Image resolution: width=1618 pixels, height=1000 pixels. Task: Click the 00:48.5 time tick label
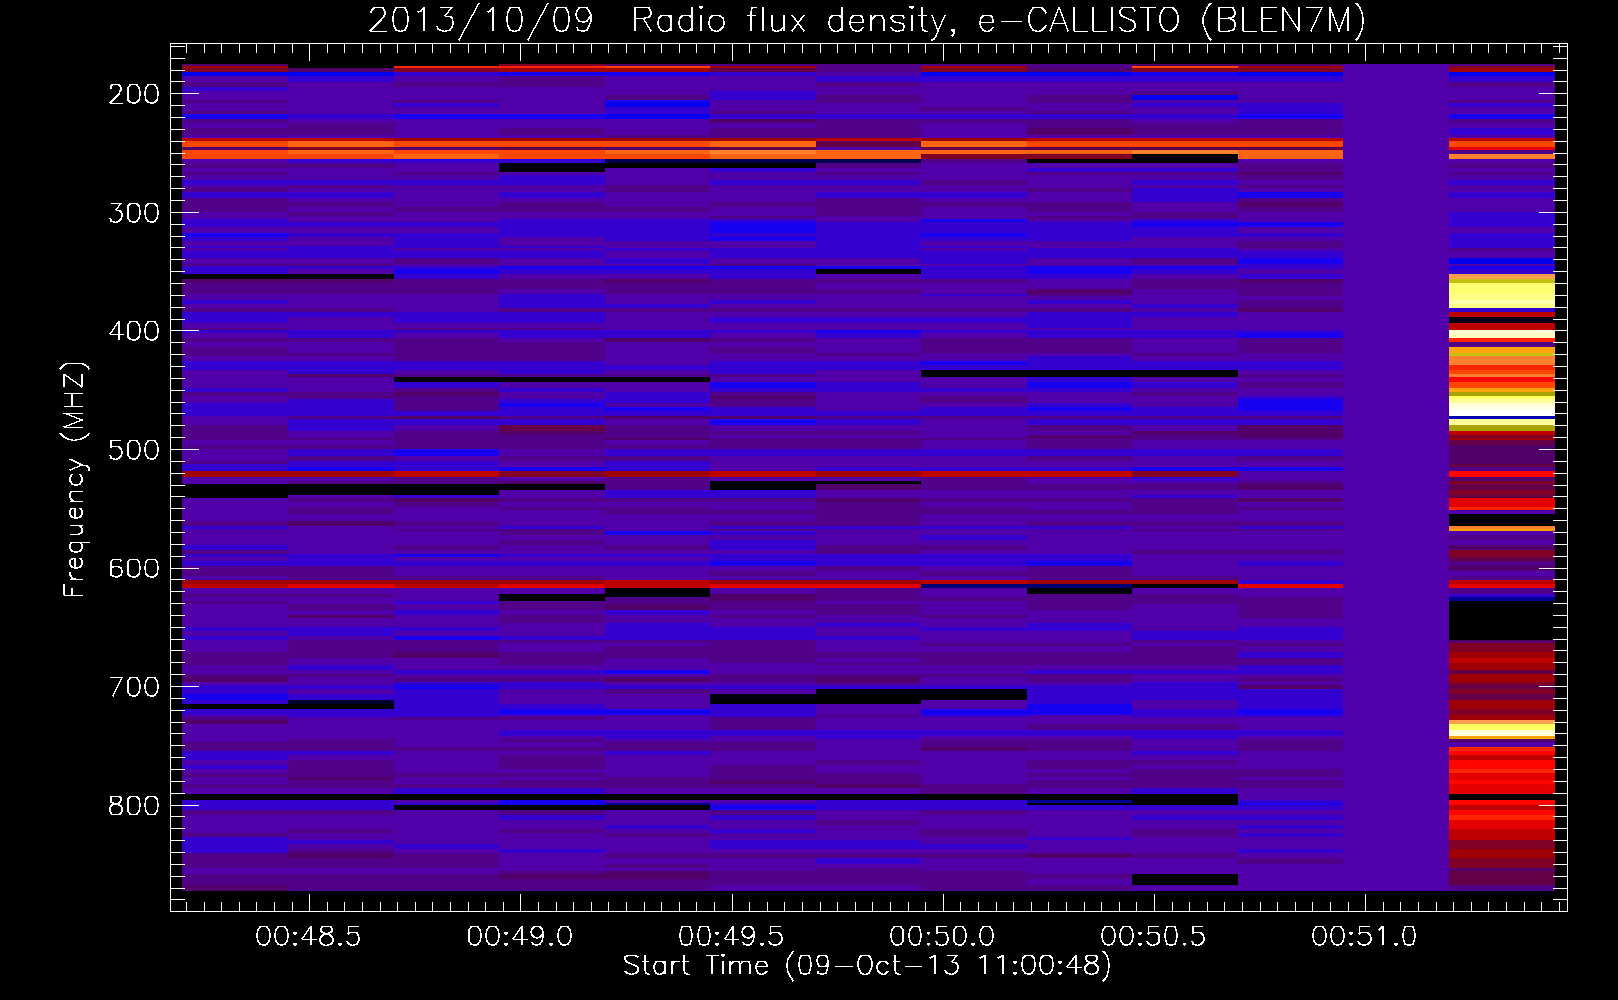[x=308, y=936]
